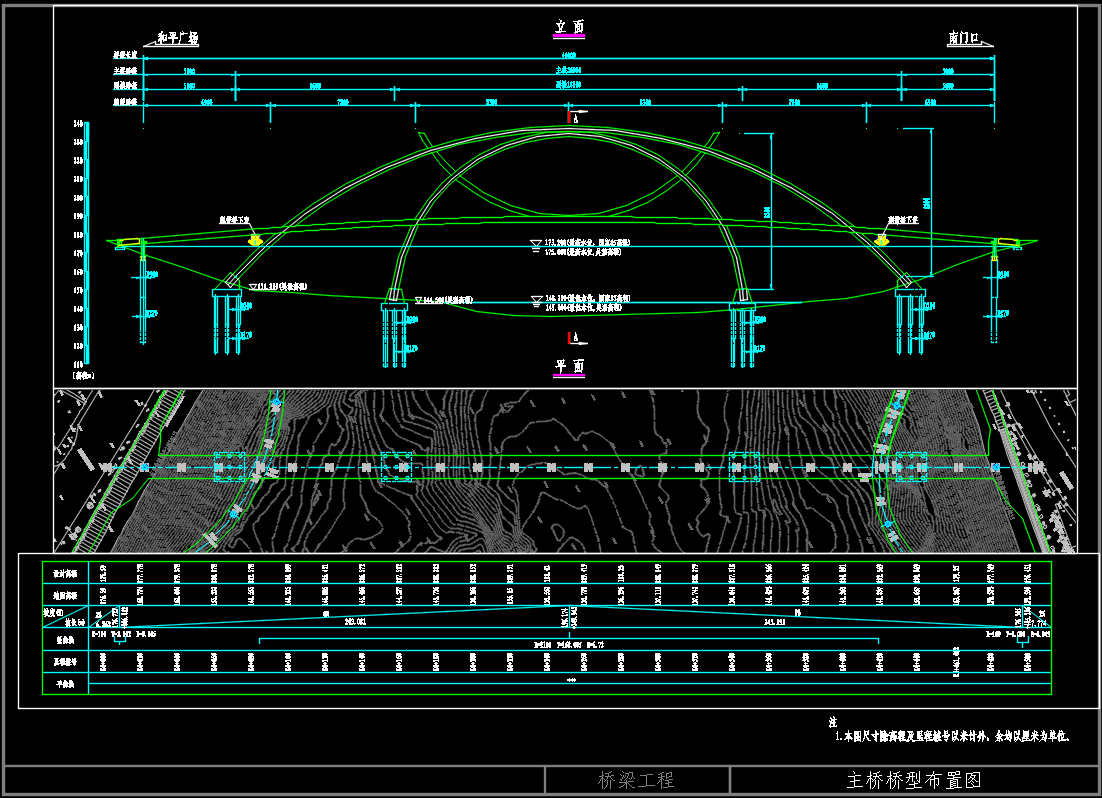Select the crown of the arch rib
The width and height of the screenshot is (1102, 798).
[x=570, y=129]
